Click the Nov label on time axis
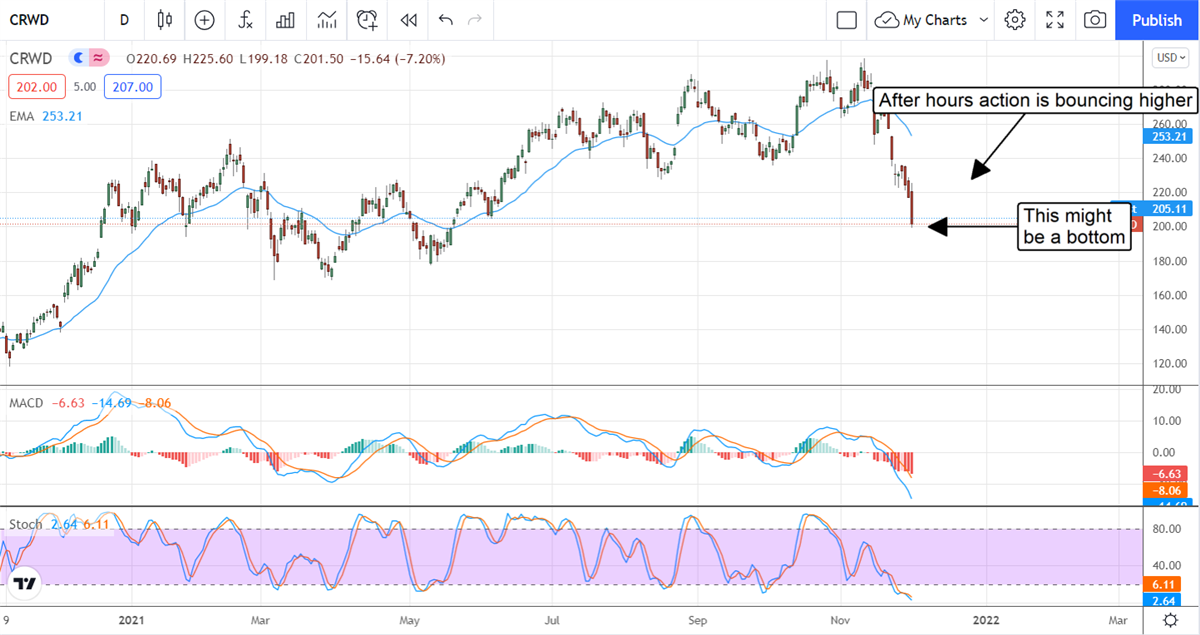This screenshot has height=635, width=1200. (x=841, y=620)
